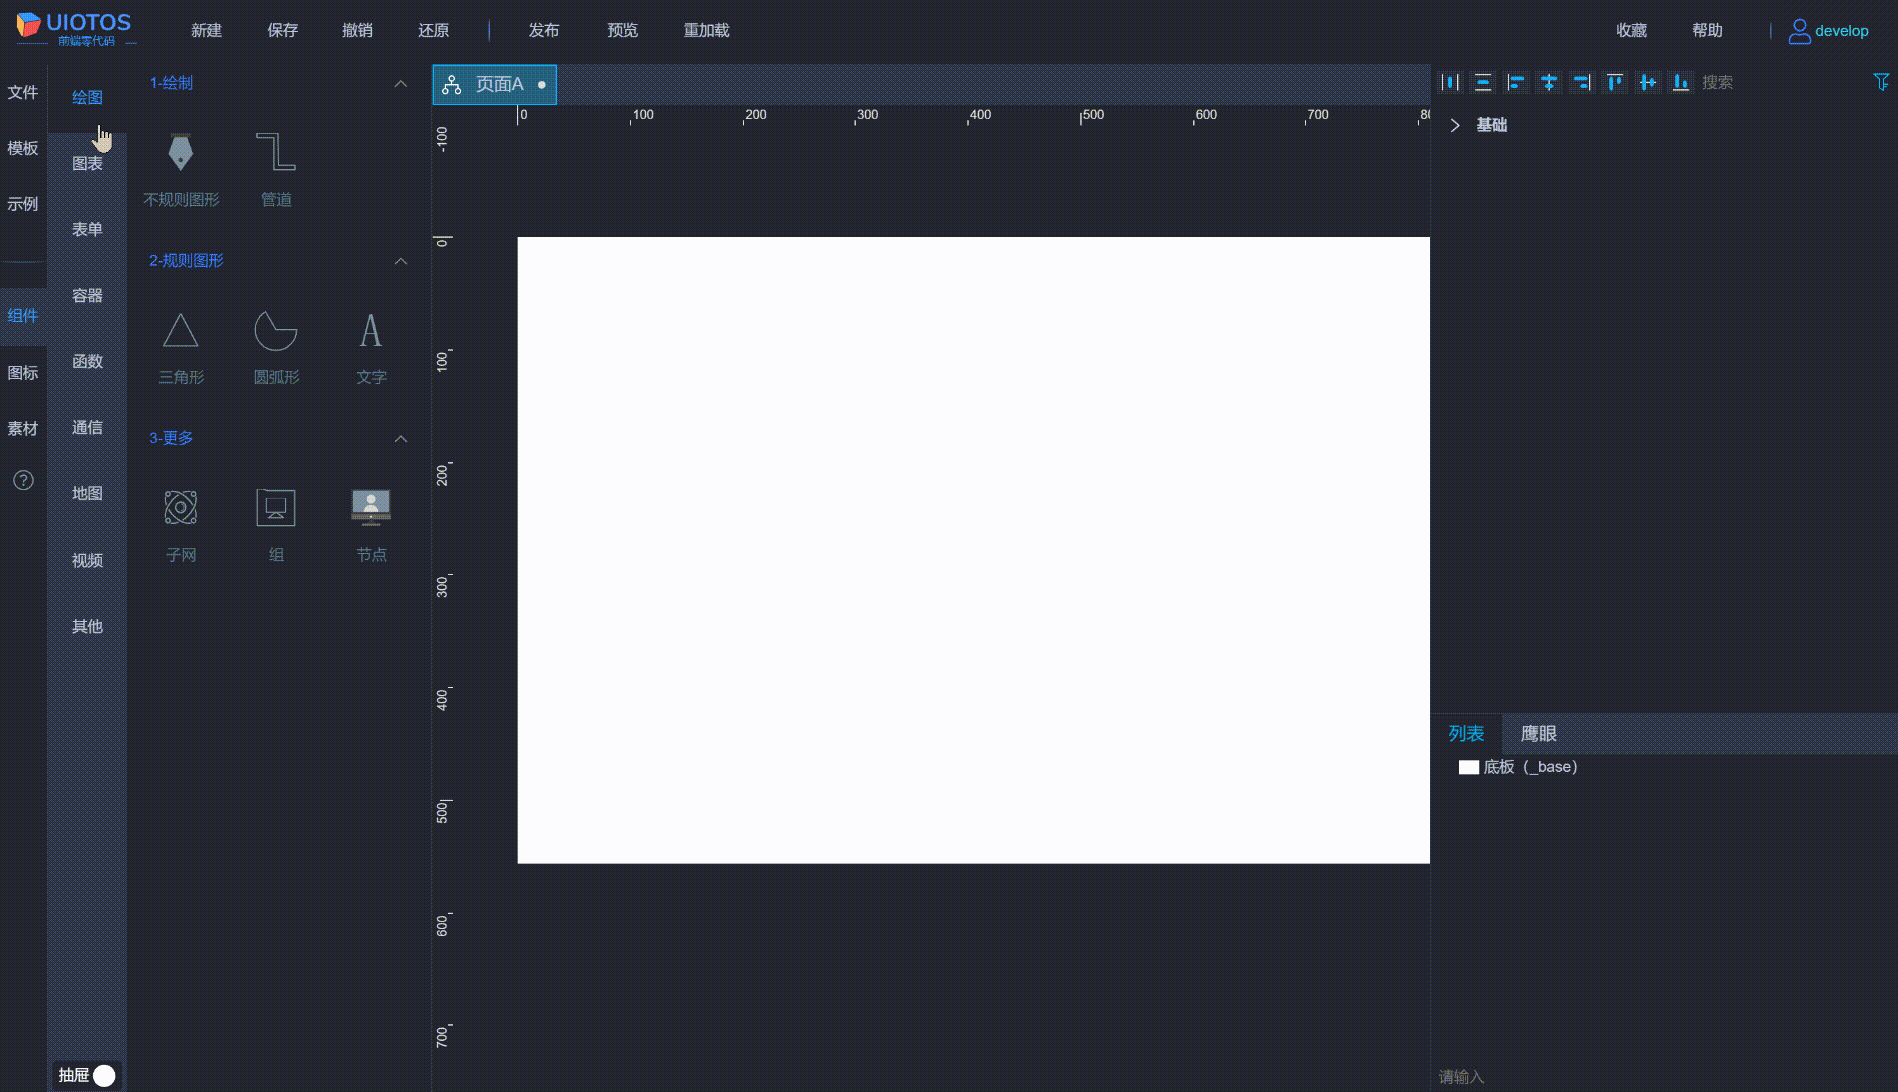Click 撤销 in the top menu bar

358,30
